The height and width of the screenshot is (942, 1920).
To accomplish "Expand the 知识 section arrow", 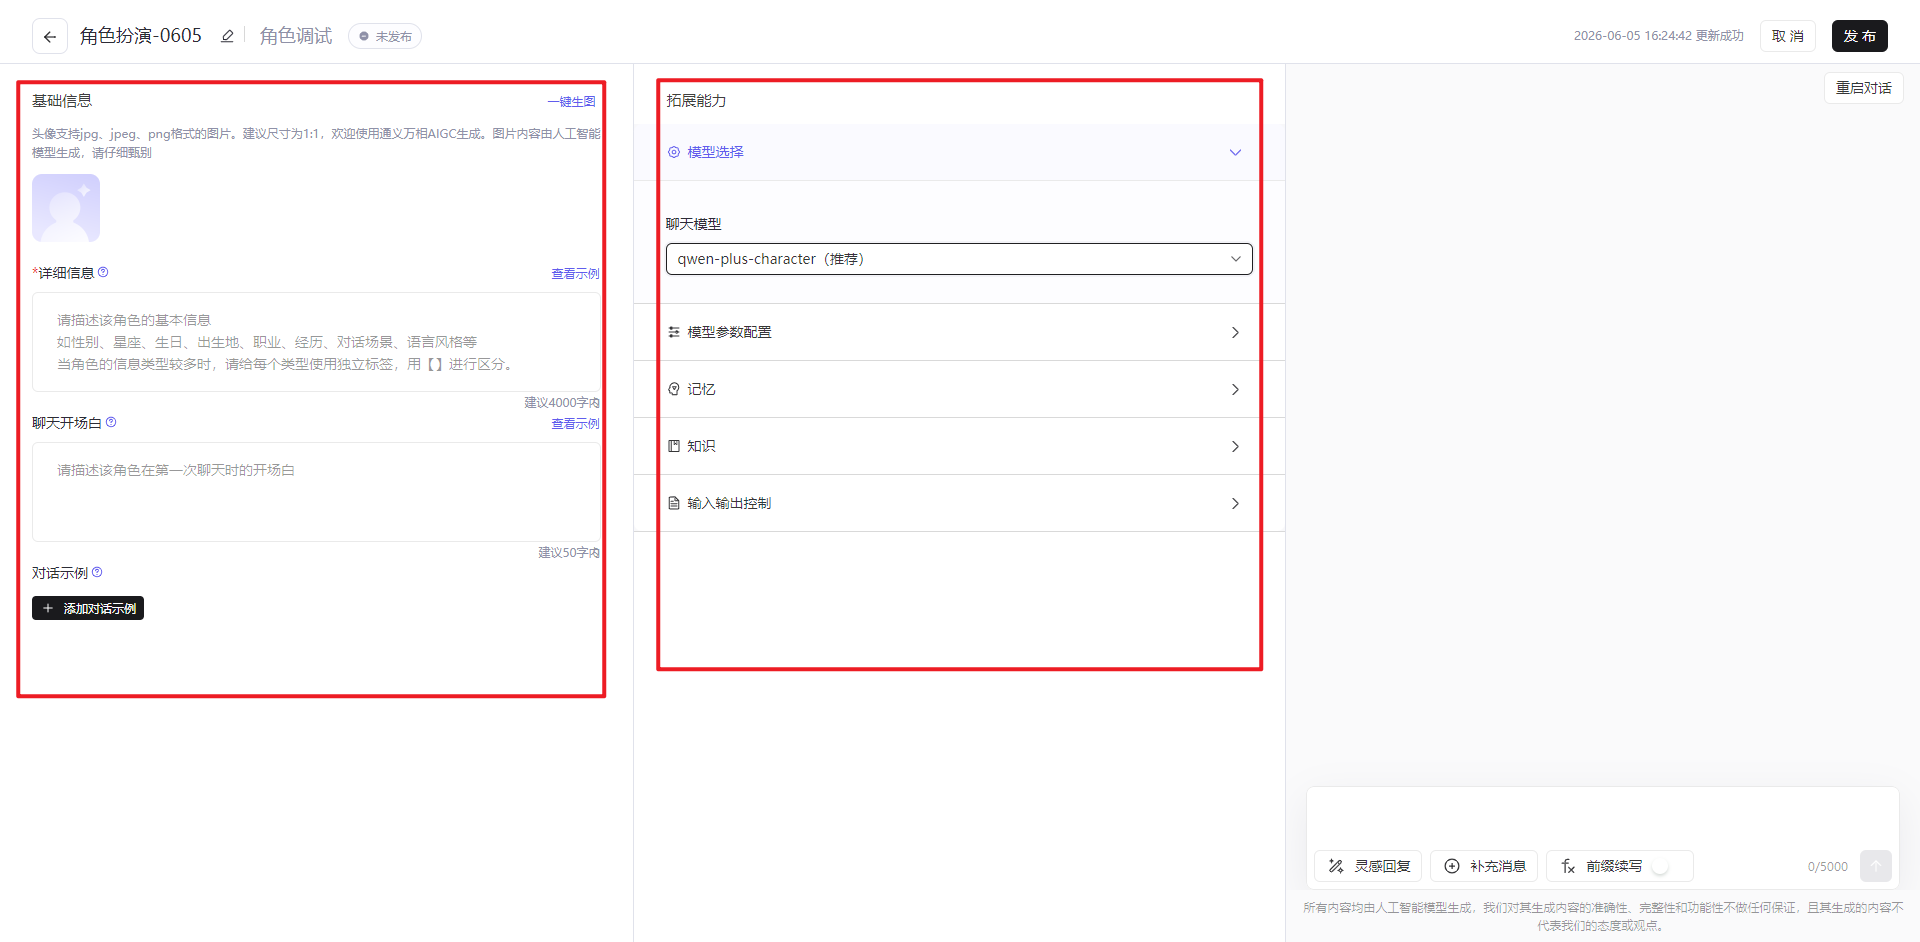I will (x=1235, y=446).
